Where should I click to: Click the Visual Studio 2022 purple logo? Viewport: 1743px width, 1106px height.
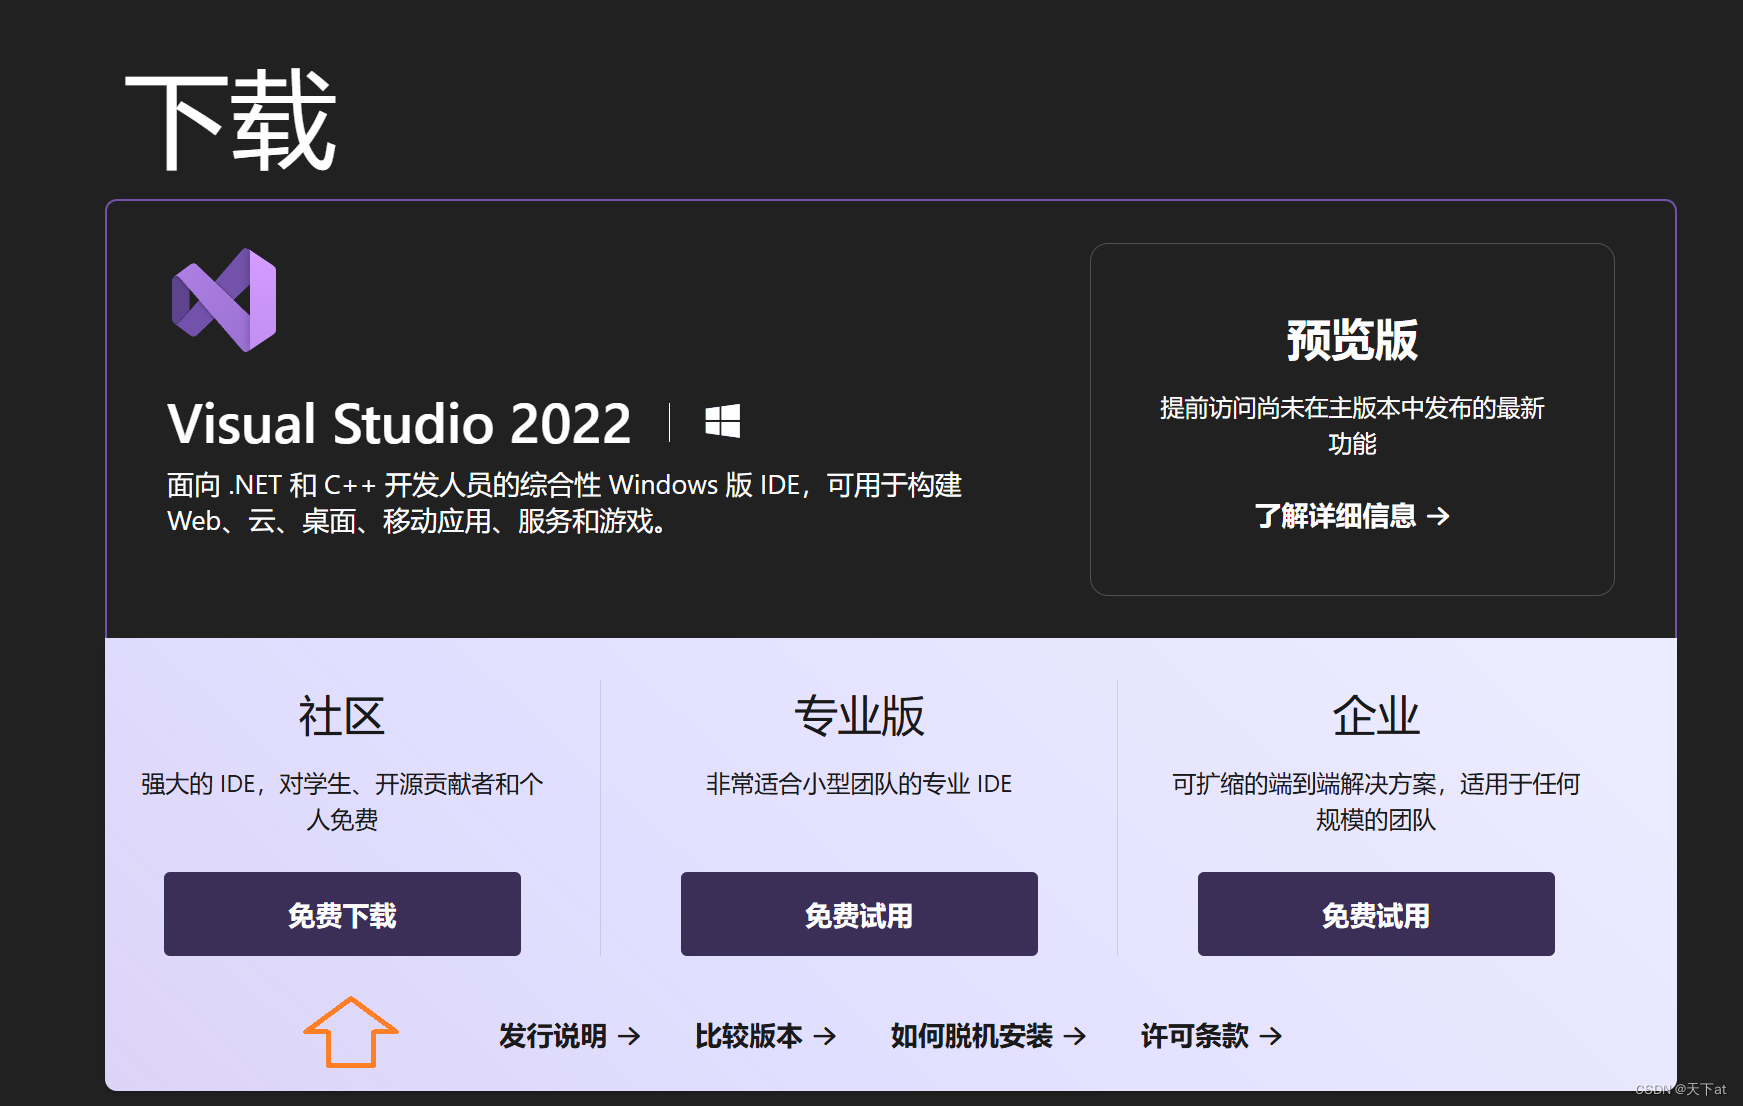(223, 302)
